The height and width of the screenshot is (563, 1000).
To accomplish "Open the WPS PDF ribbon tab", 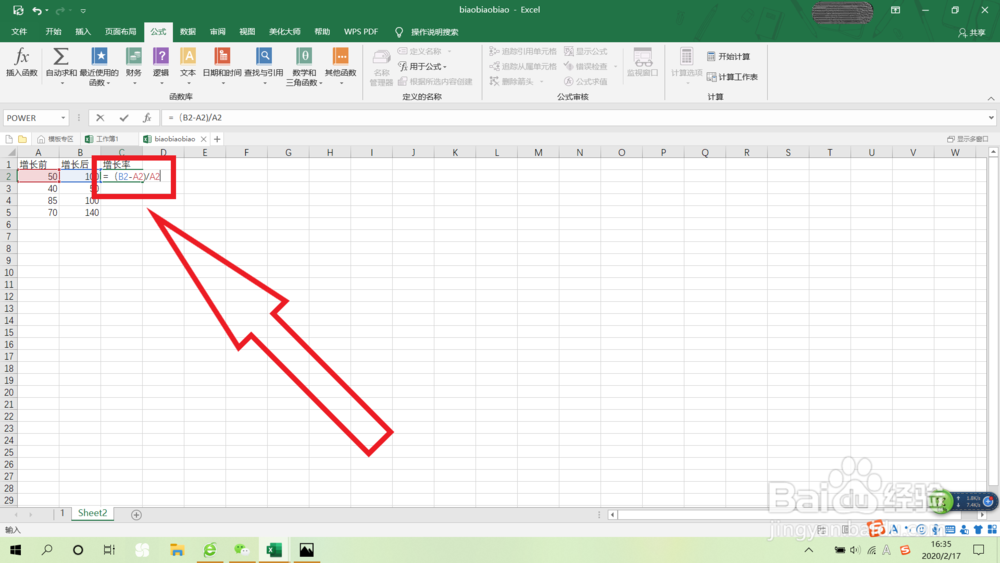I will pyautogui.click(x=361, y=32).
